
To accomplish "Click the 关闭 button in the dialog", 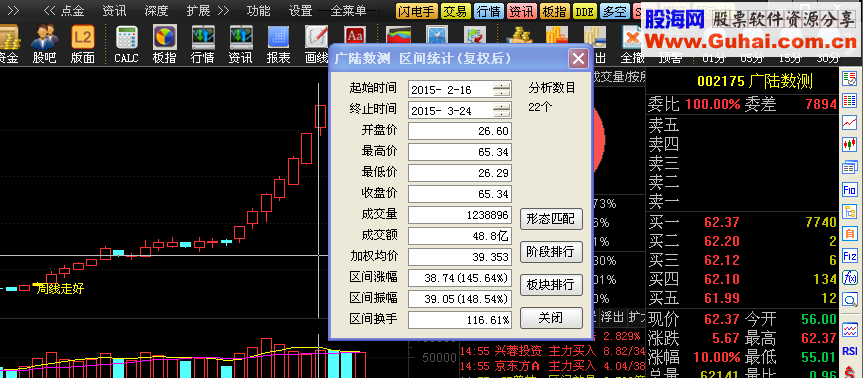I will point(551,317).
